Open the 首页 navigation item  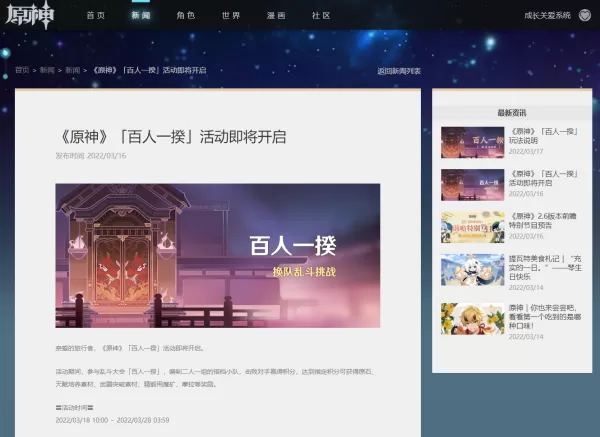click(x=96, y=15)
